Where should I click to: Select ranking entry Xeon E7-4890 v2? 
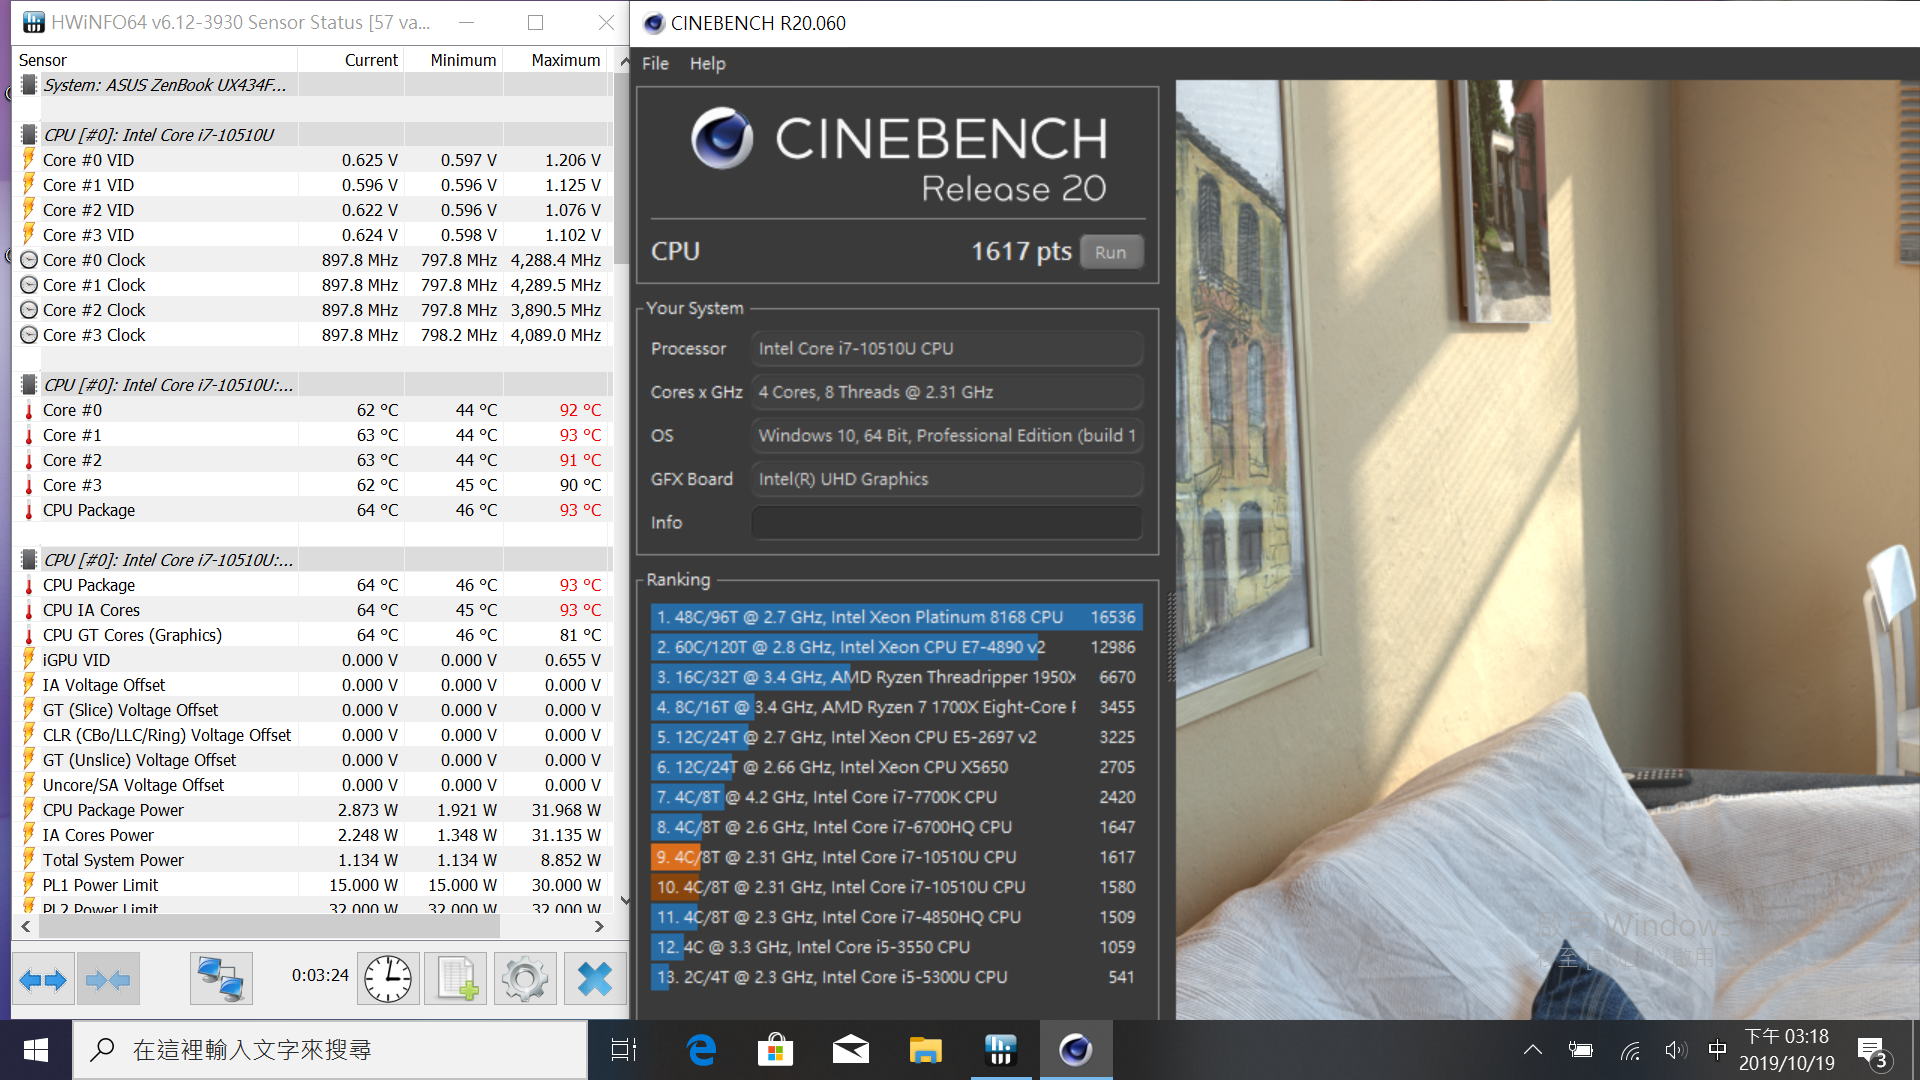(x=895, y=647)
